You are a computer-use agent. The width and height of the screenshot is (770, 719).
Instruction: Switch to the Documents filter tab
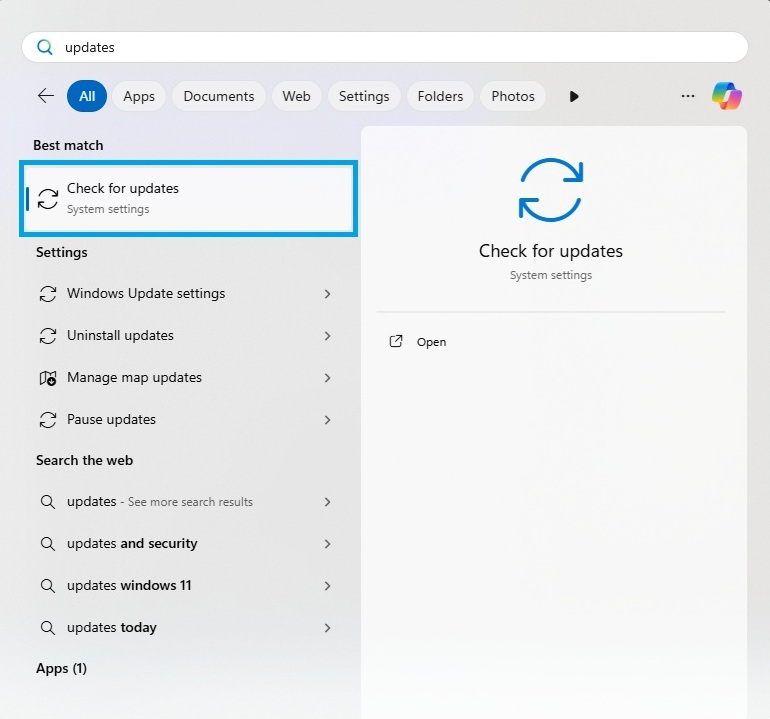[219, 96]
